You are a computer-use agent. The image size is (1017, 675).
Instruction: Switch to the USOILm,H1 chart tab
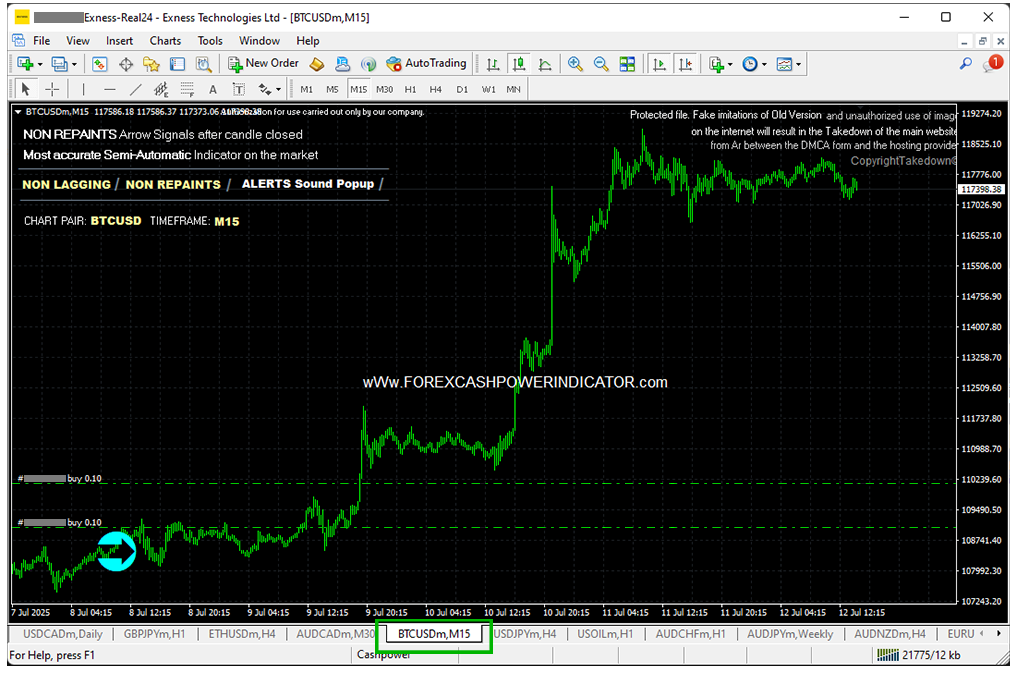[x=605, y=634]
